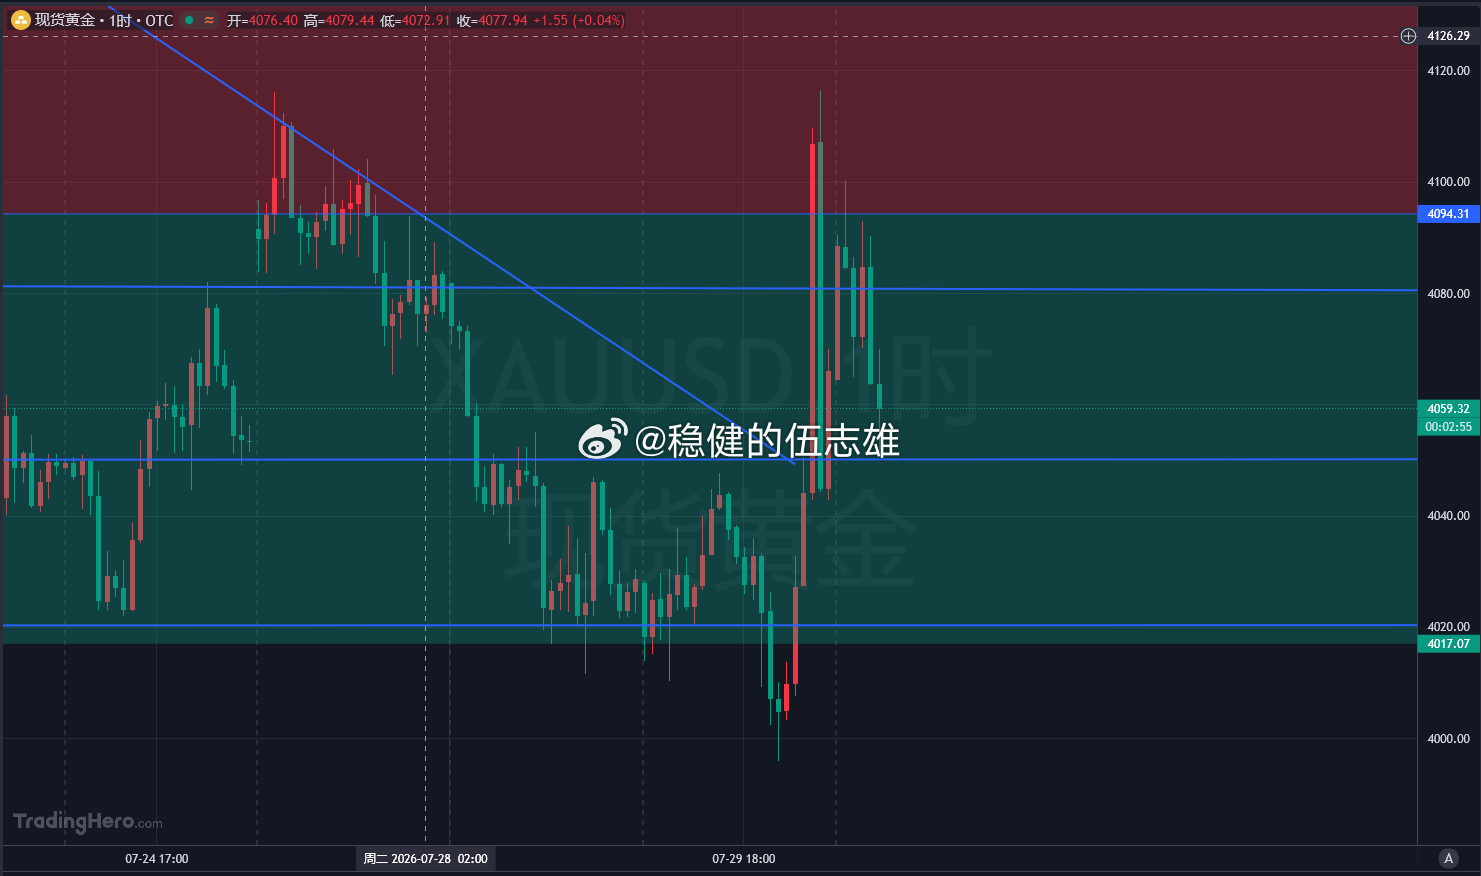Click the 4000.00 price axis label
1481x876 pixels.
[1448, 739]
